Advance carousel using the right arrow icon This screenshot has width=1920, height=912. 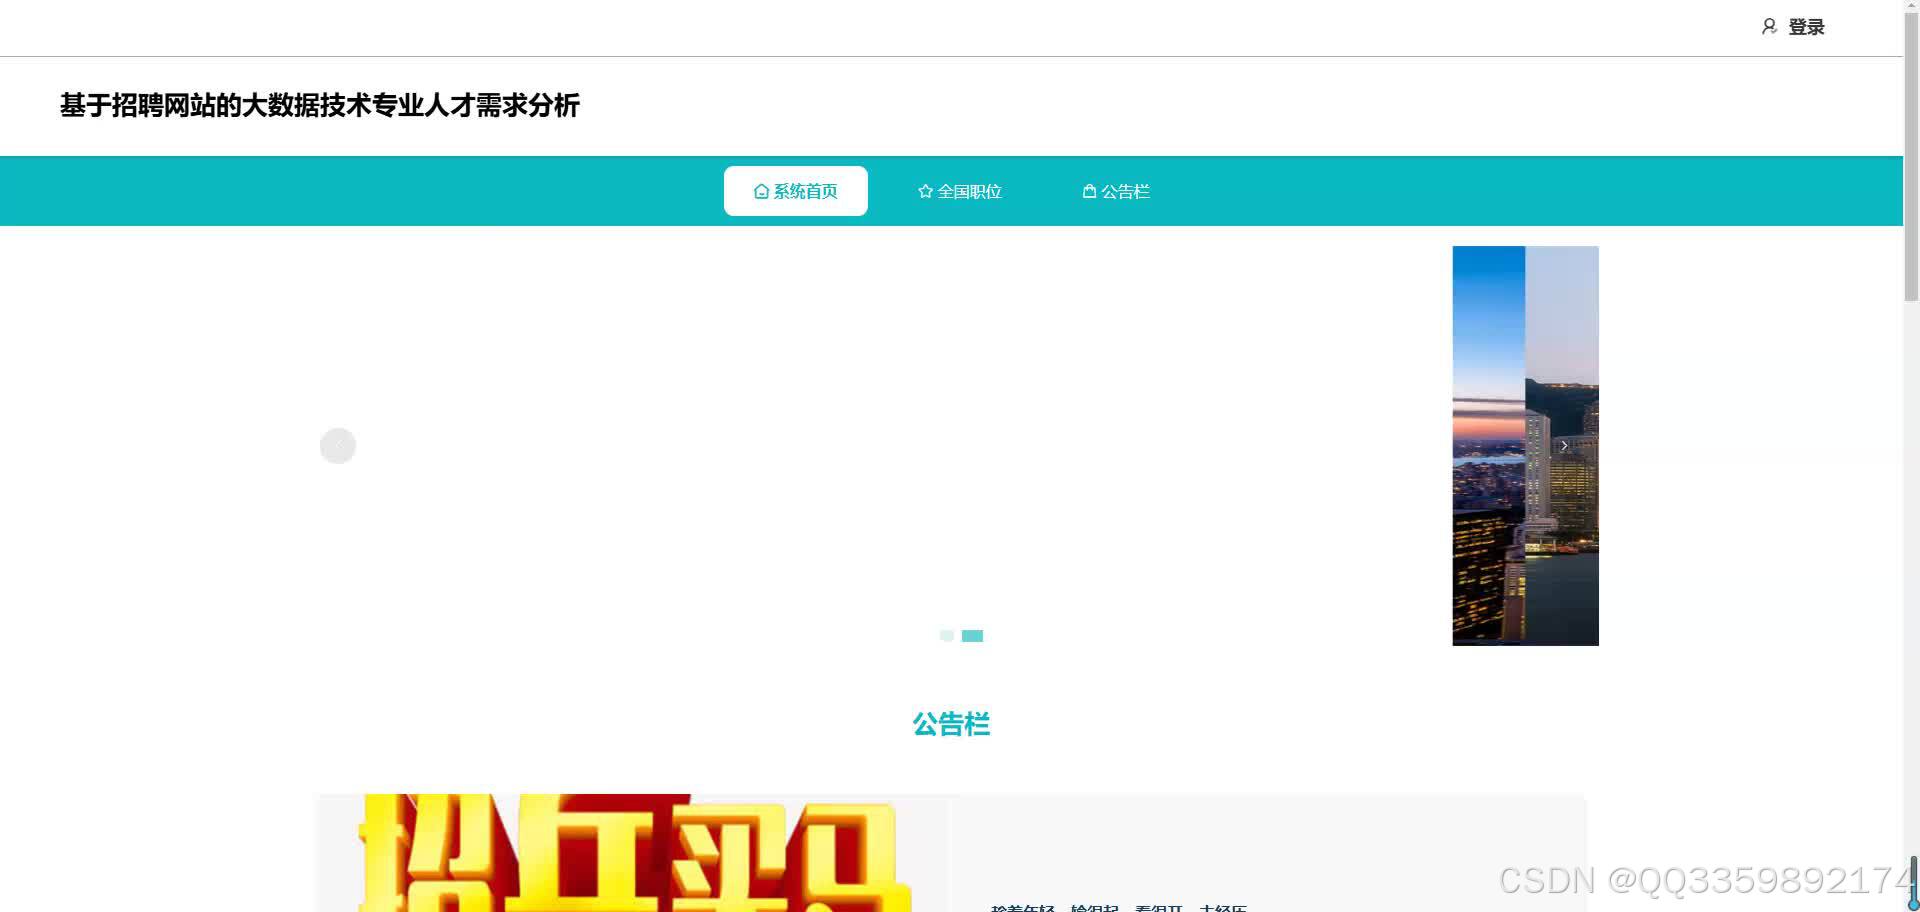tap(1564, 445)
